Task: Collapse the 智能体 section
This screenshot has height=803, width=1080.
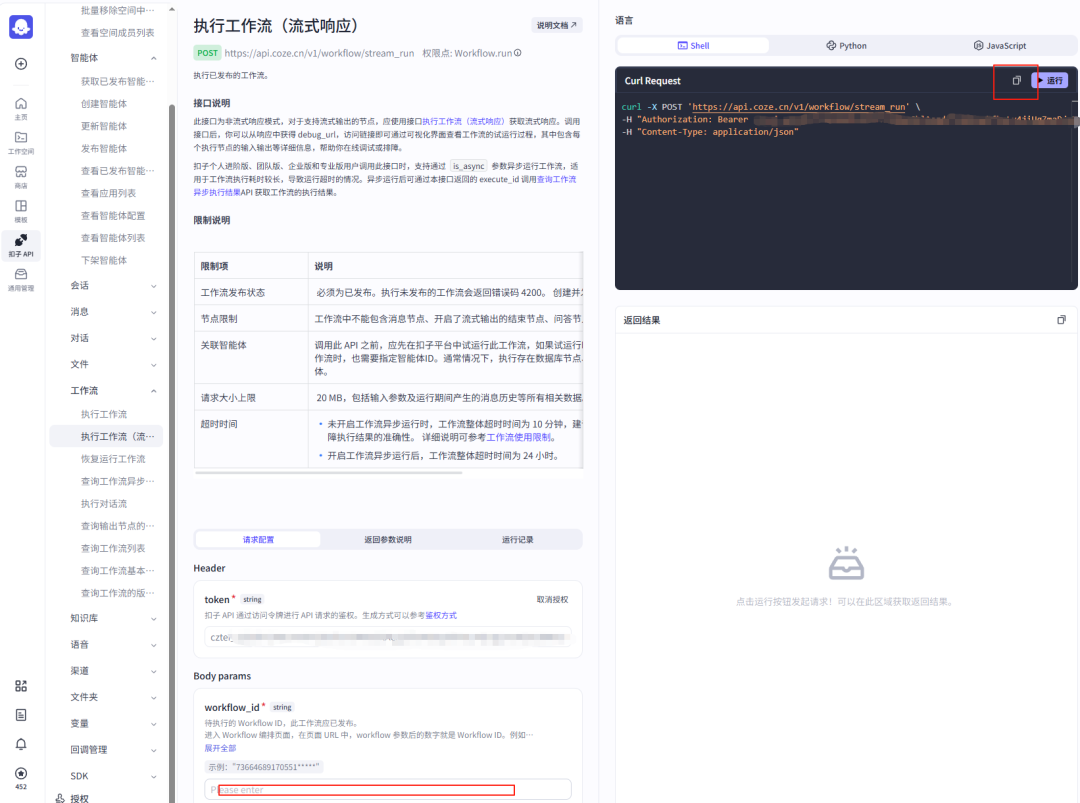Action: click(x=154, y=59)
